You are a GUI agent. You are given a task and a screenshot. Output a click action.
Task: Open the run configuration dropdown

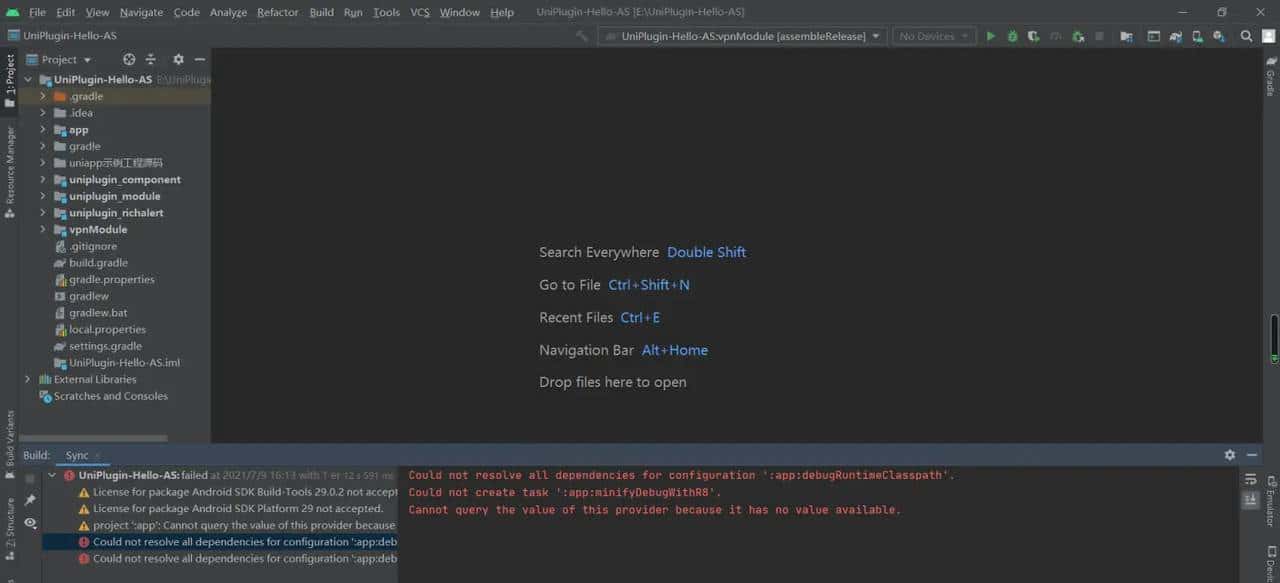tap(742, 35)
